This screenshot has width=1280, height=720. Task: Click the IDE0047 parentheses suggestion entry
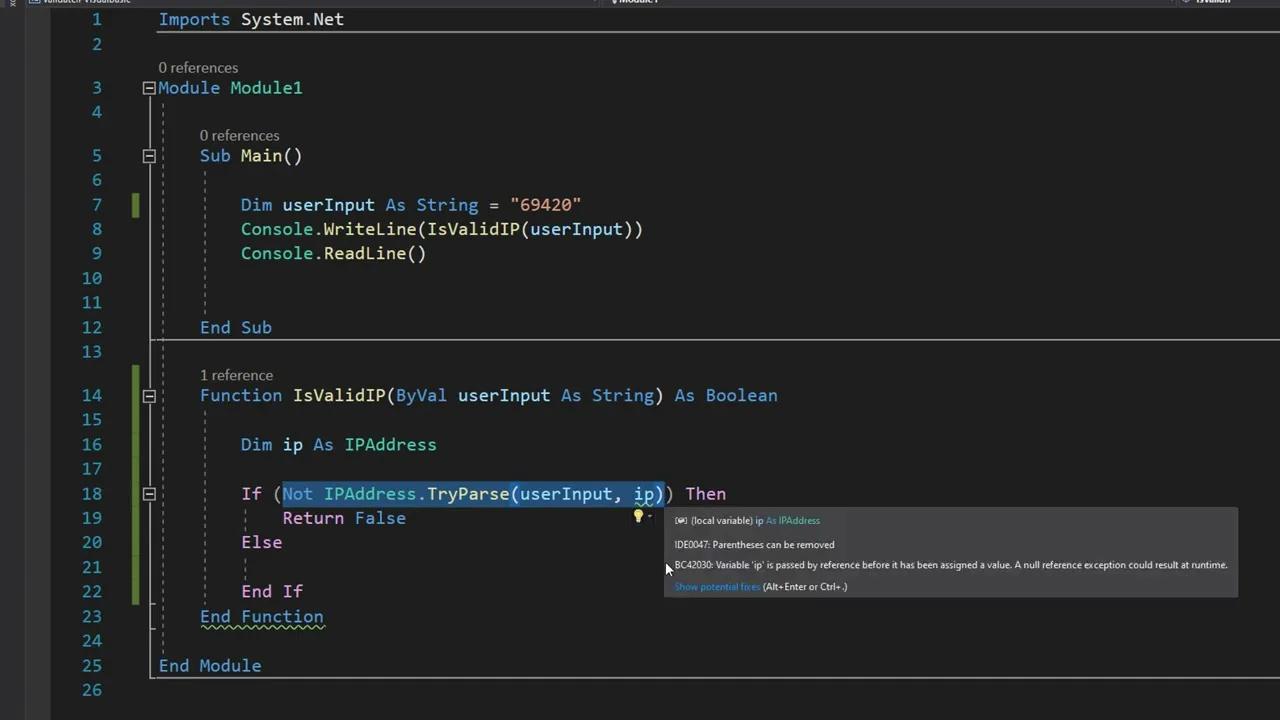(754, 544)
